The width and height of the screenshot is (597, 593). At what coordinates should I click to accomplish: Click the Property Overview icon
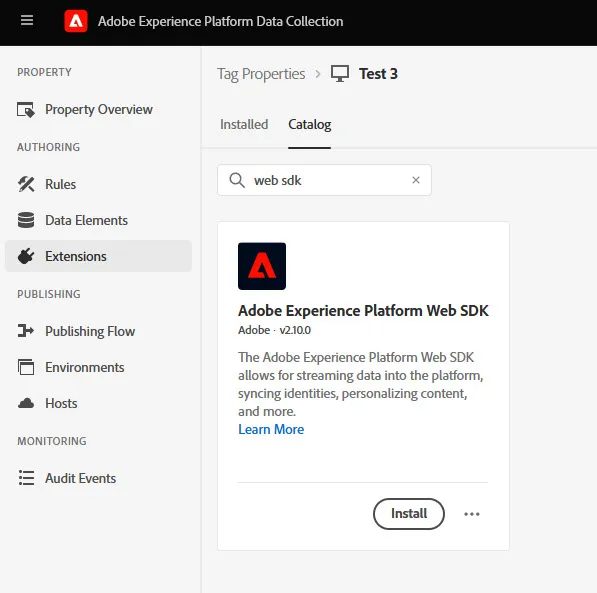click(26, 110)
